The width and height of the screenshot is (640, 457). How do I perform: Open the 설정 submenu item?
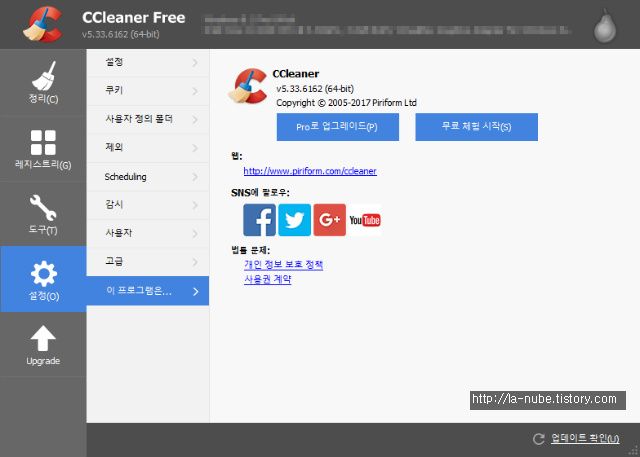point(148,63)
